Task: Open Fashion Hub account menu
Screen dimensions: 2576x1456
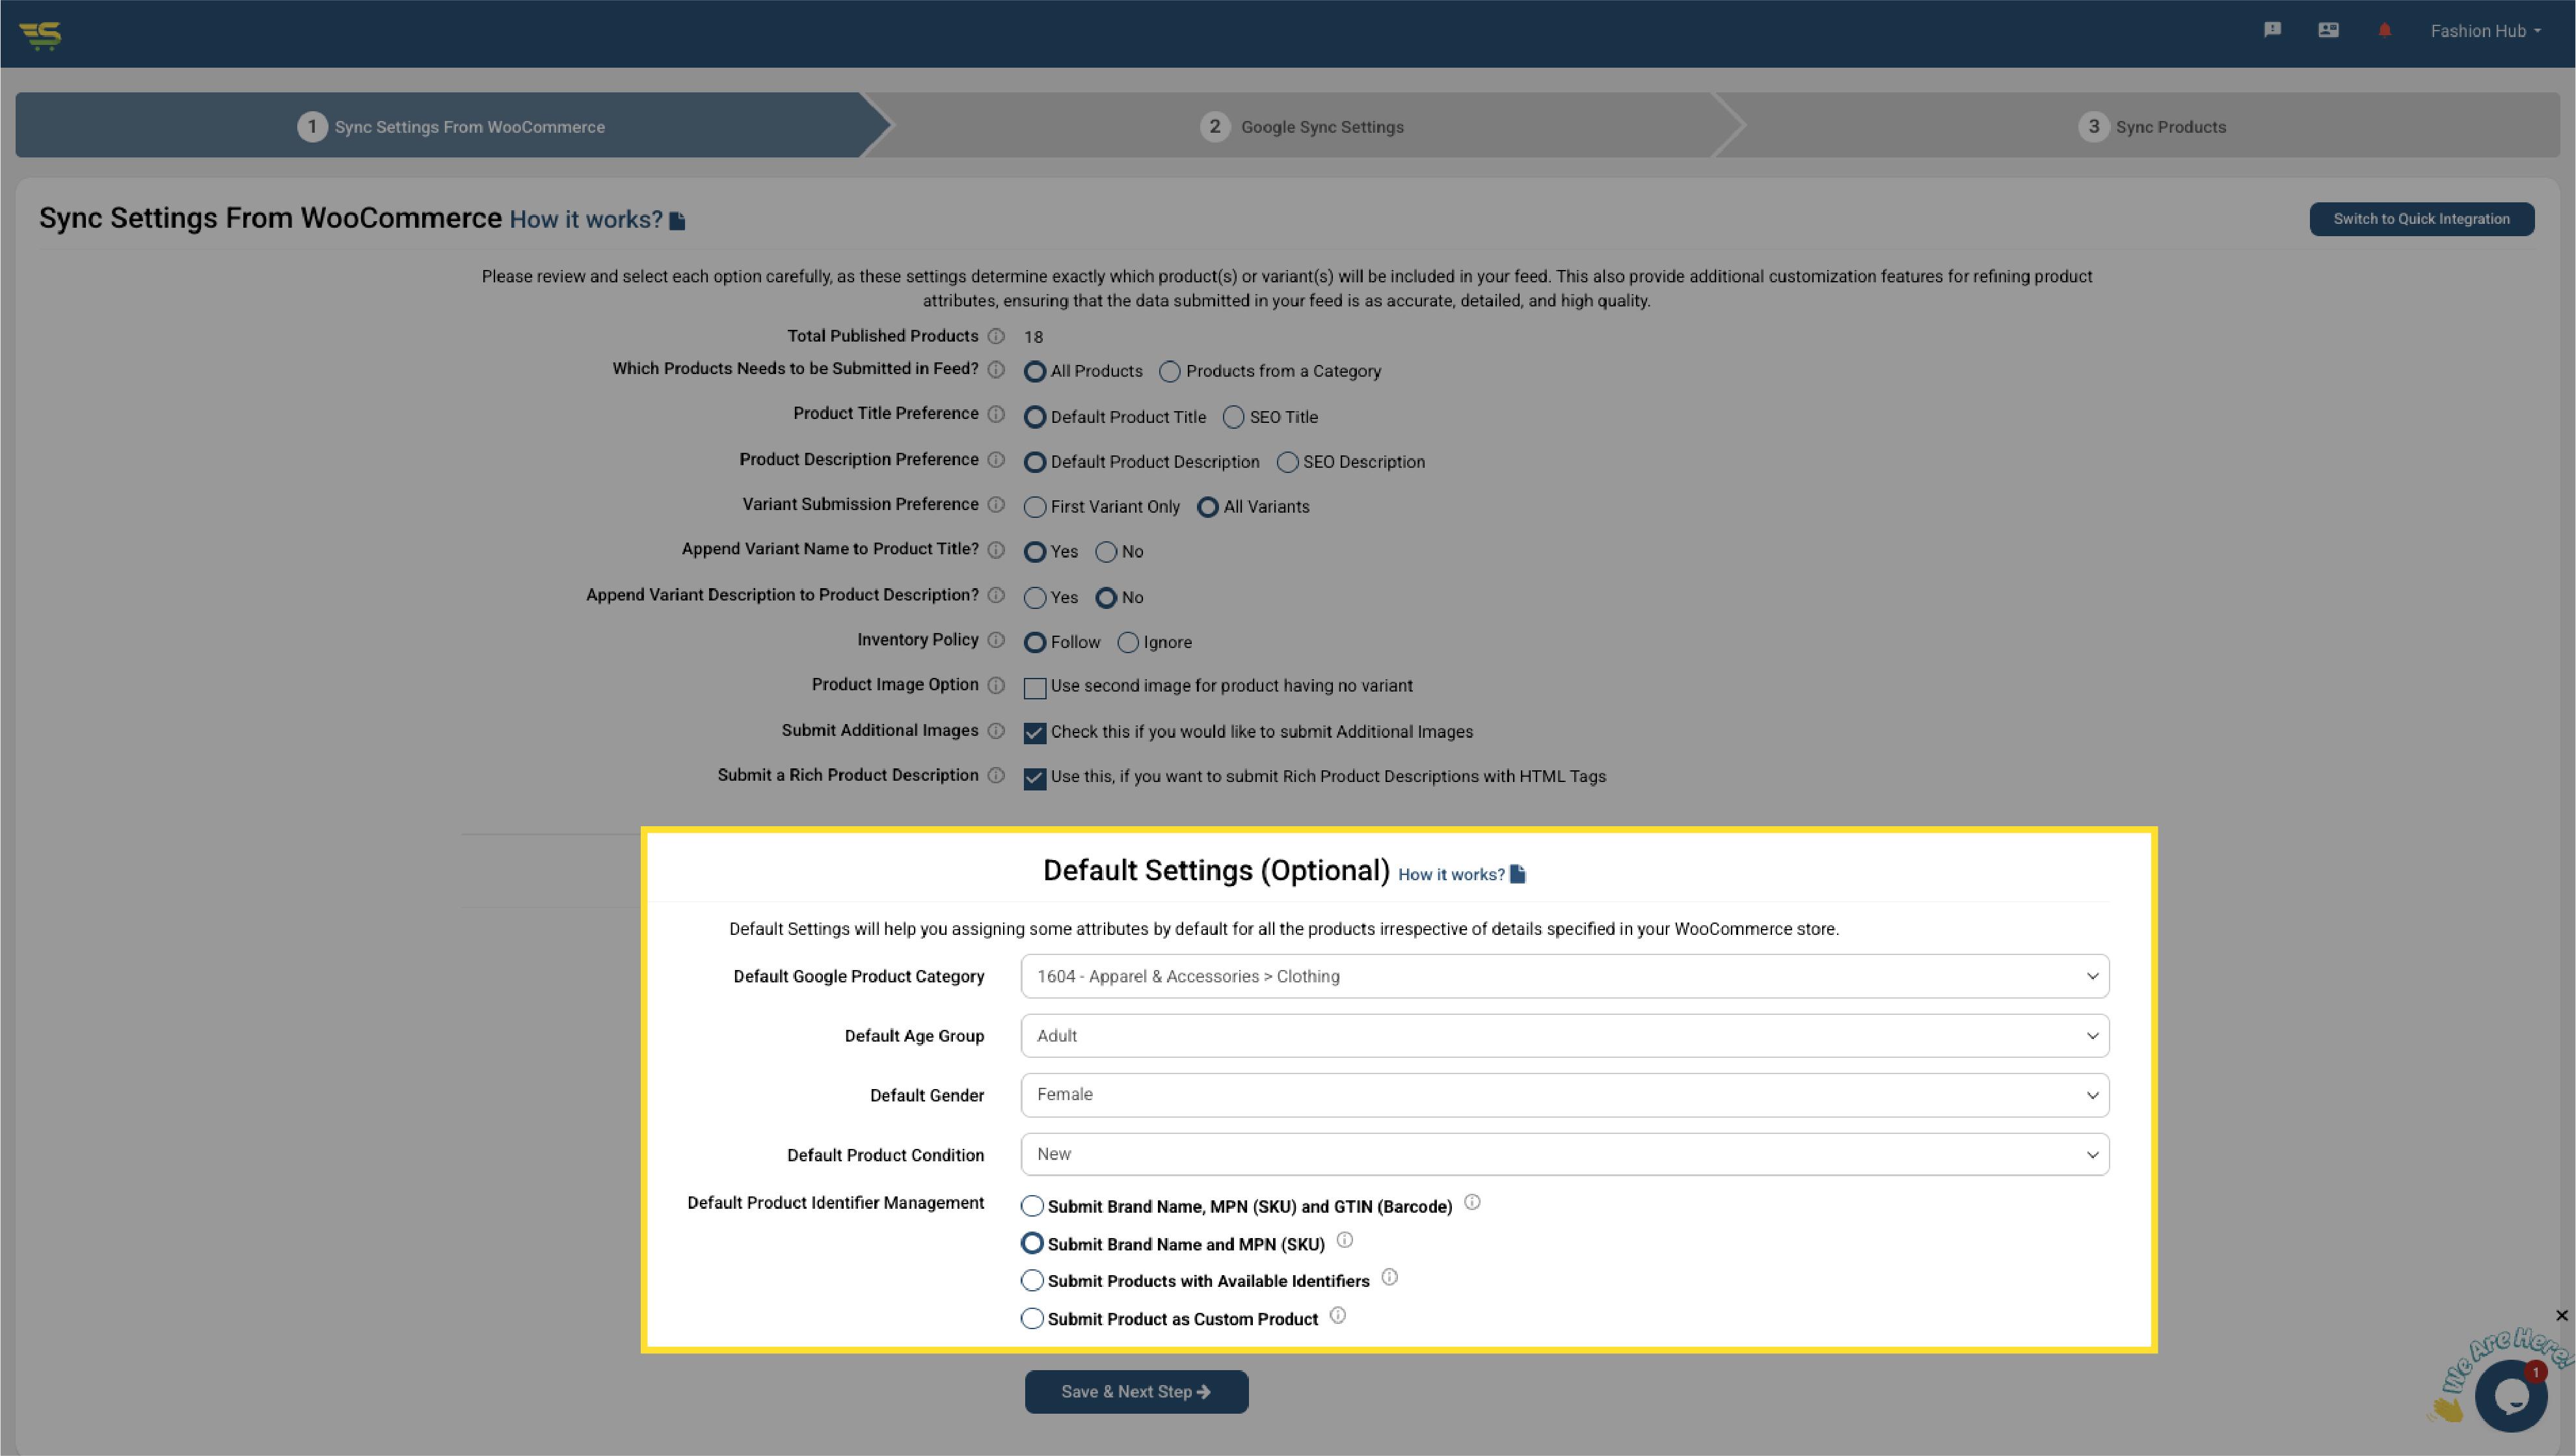Action: tap(2486, 31)
